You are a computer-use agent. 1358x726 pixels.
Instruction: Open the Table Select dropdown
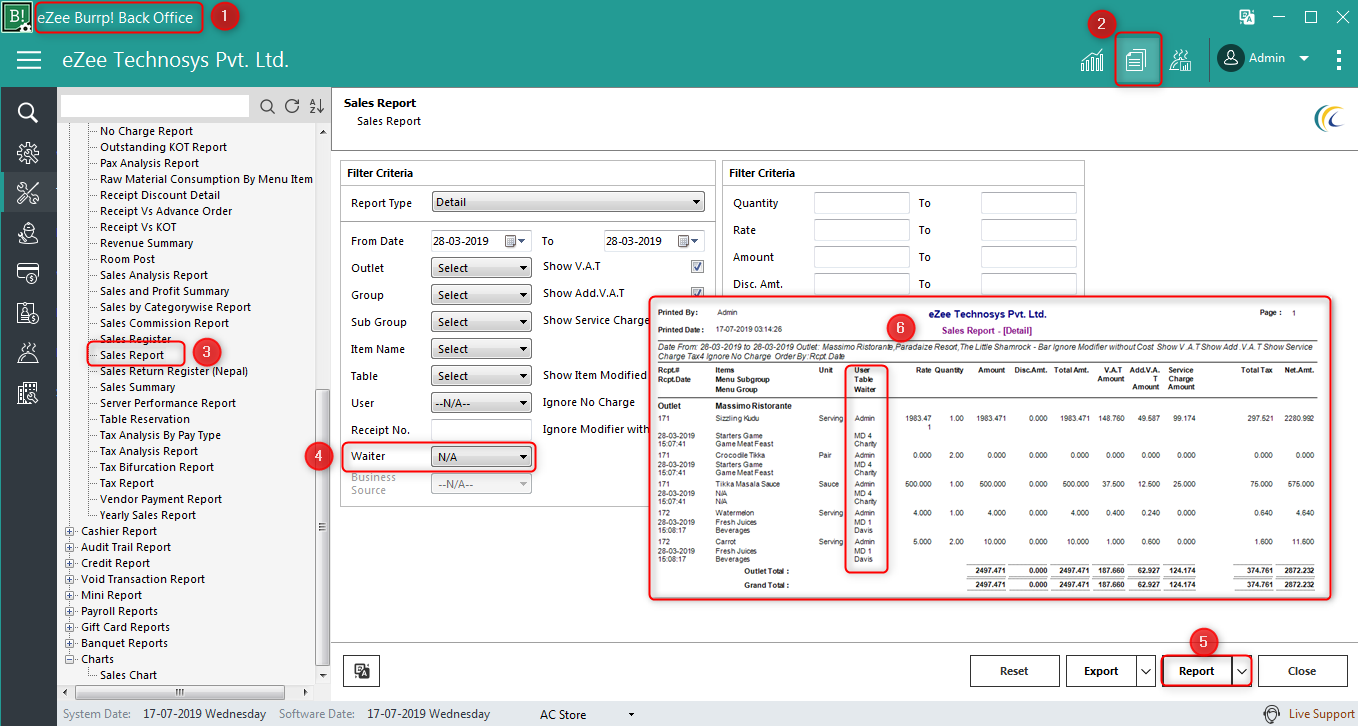tap(481, 376)
